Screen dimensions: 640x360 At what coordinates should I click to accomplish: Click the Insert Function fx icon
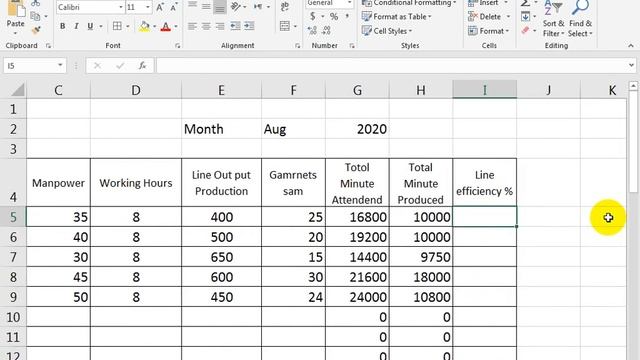(142, 66)
